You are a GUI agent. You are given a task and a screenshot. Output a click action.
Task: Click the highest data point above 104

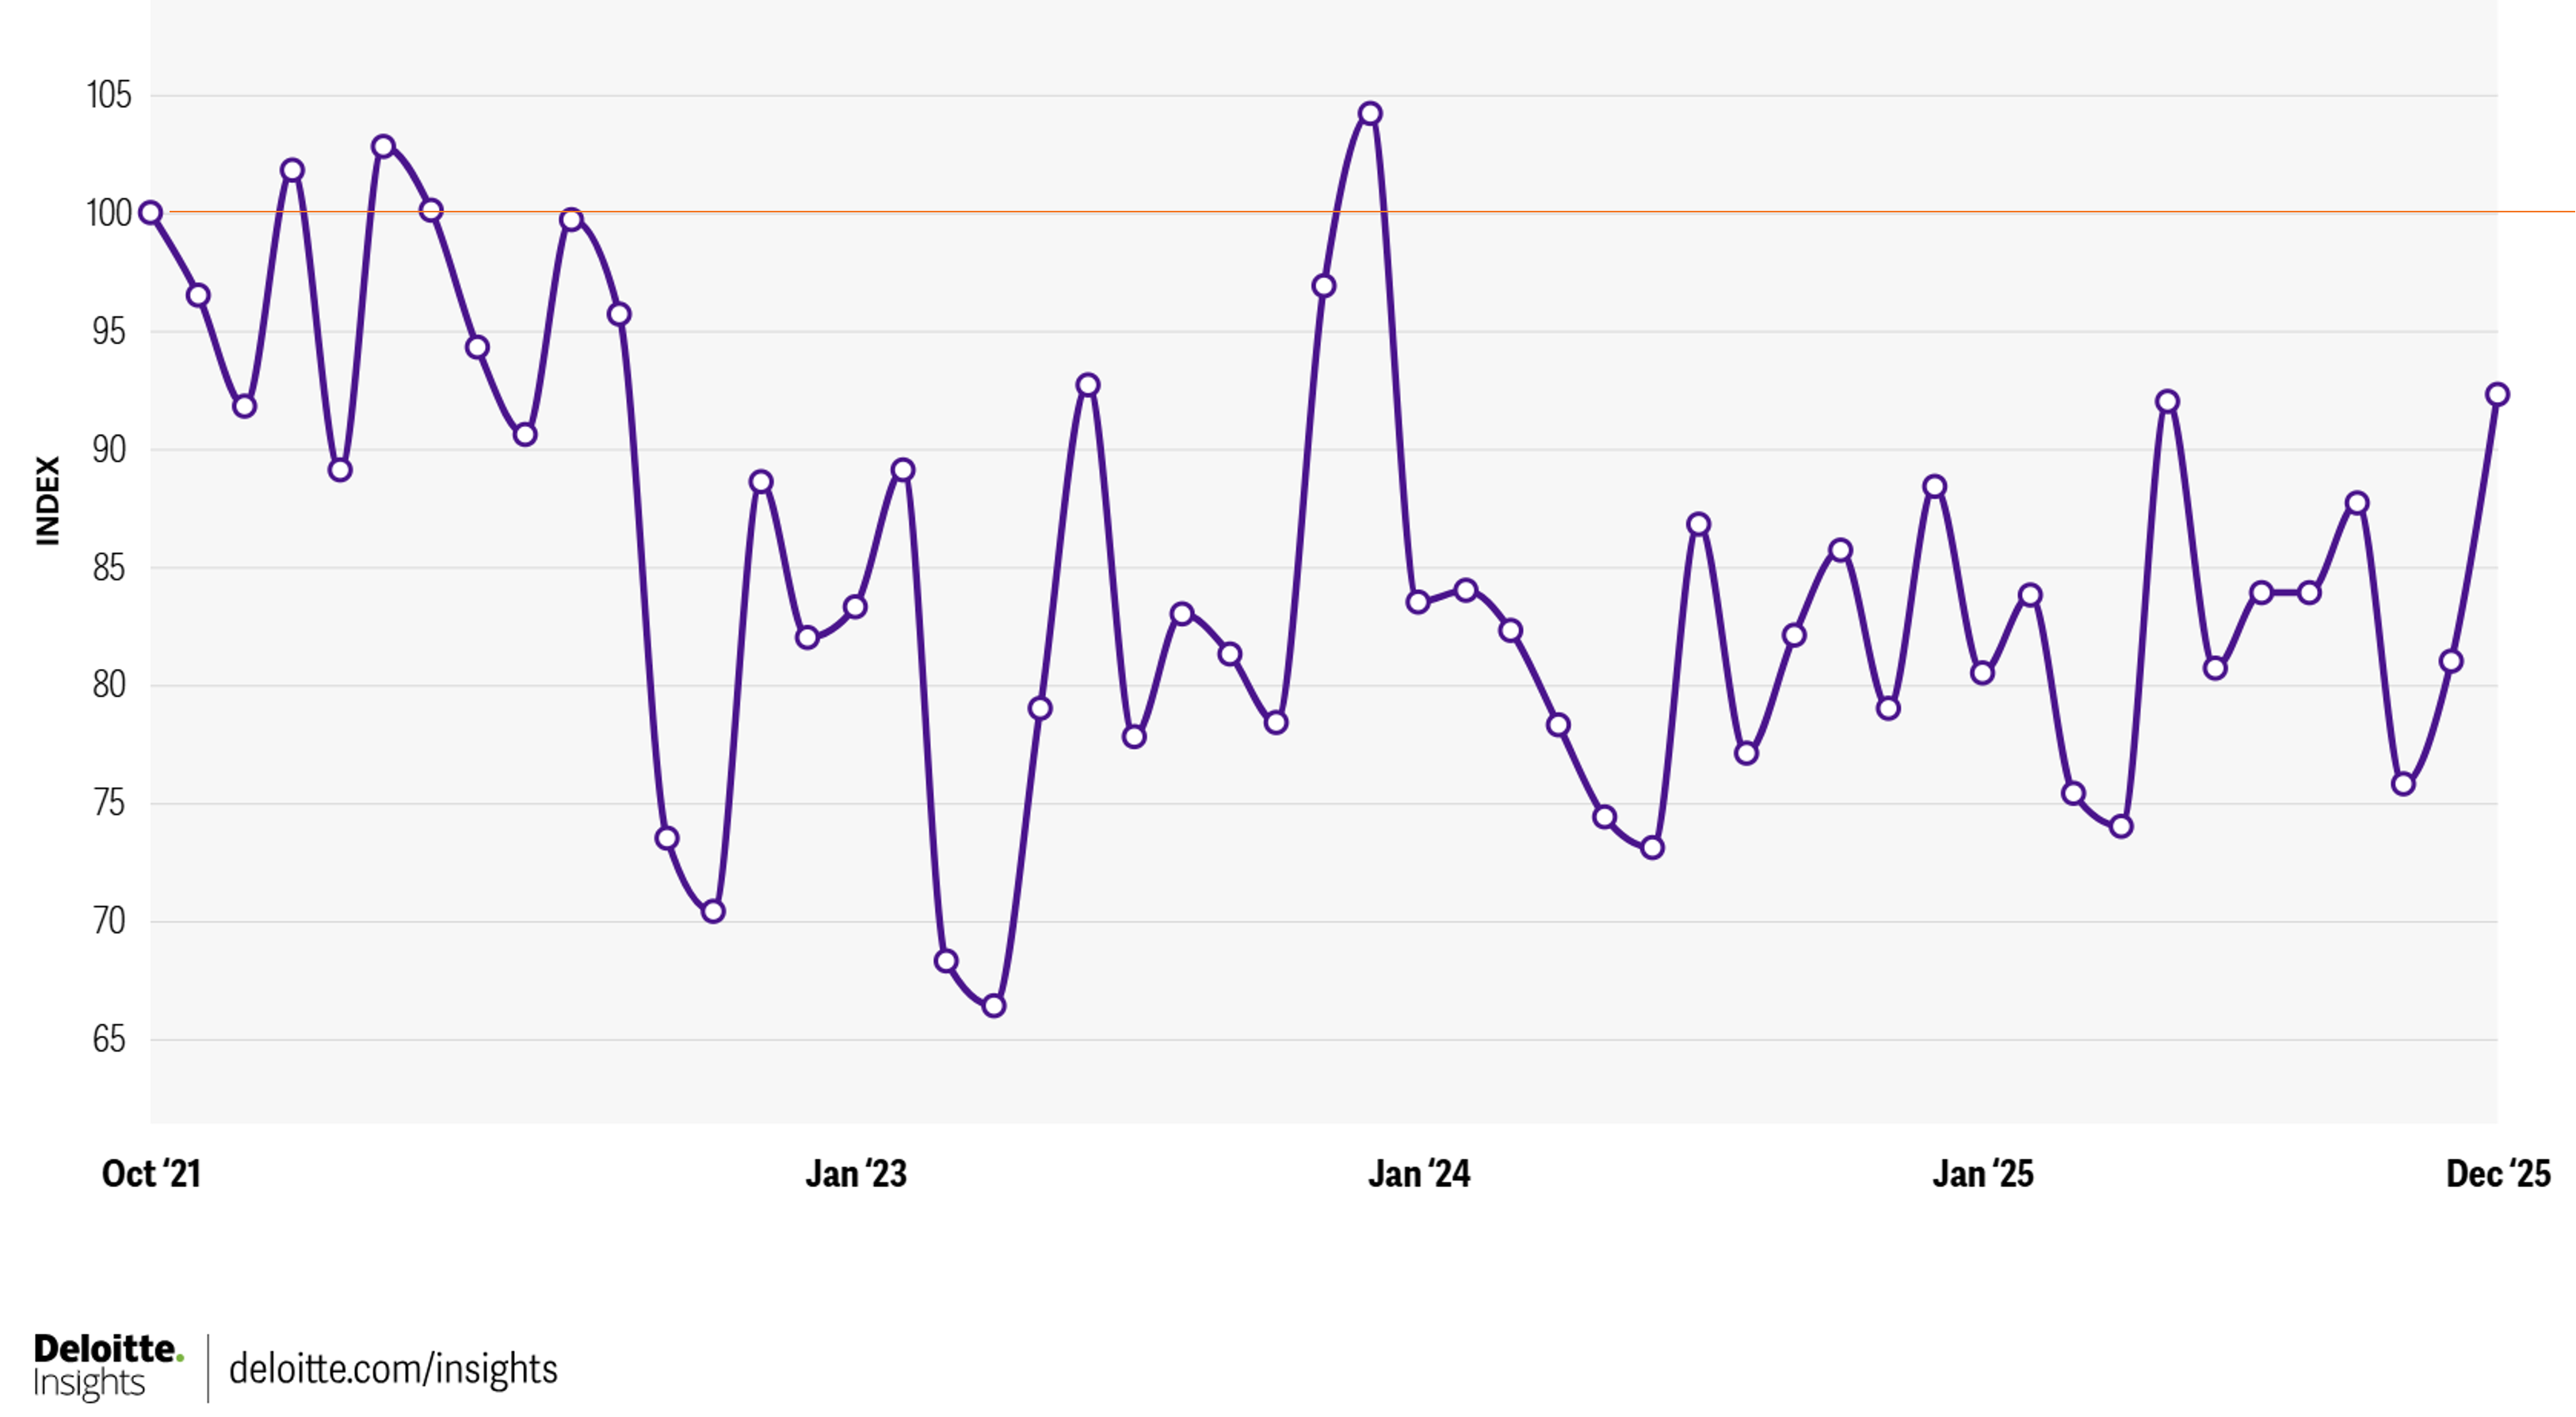(1370, 114)
